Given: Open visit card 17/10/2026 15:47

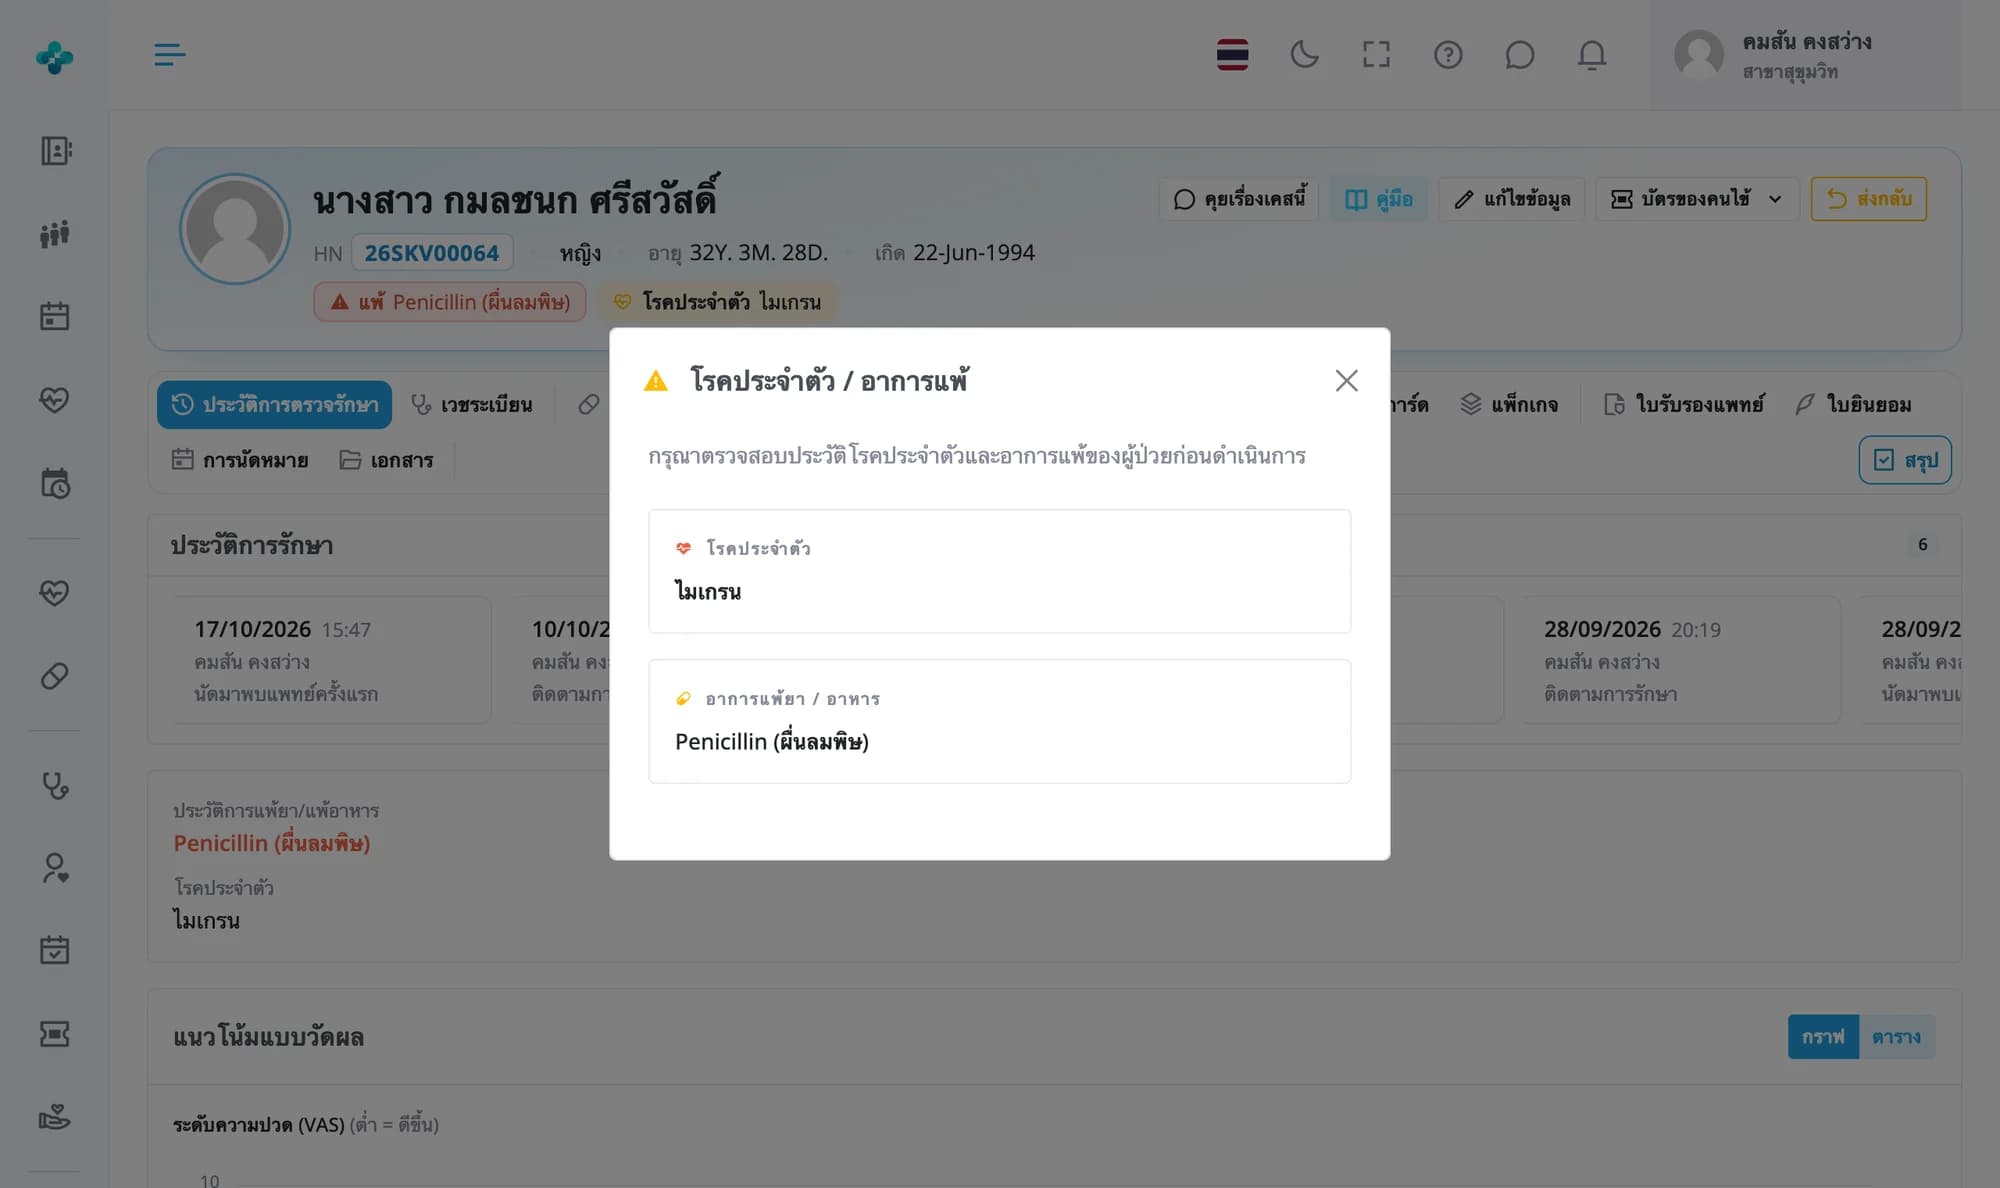Looking at the screenshot, I should (x=331, y=660).
